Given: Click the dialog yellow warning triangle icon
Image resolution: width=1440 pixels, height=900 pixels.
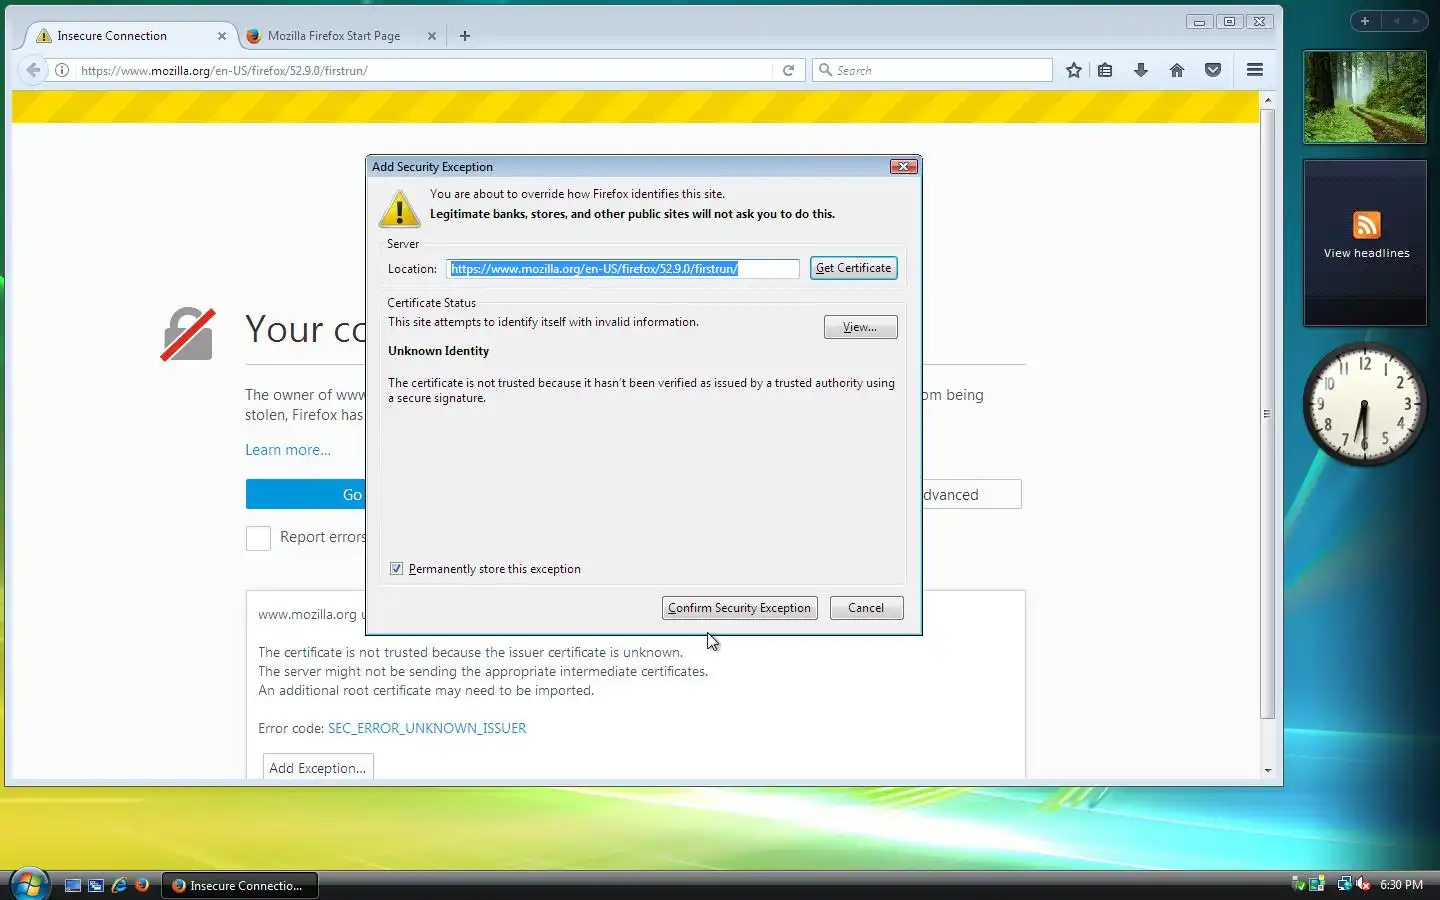Looking at the screenshot, I should (x=400, y=208).
